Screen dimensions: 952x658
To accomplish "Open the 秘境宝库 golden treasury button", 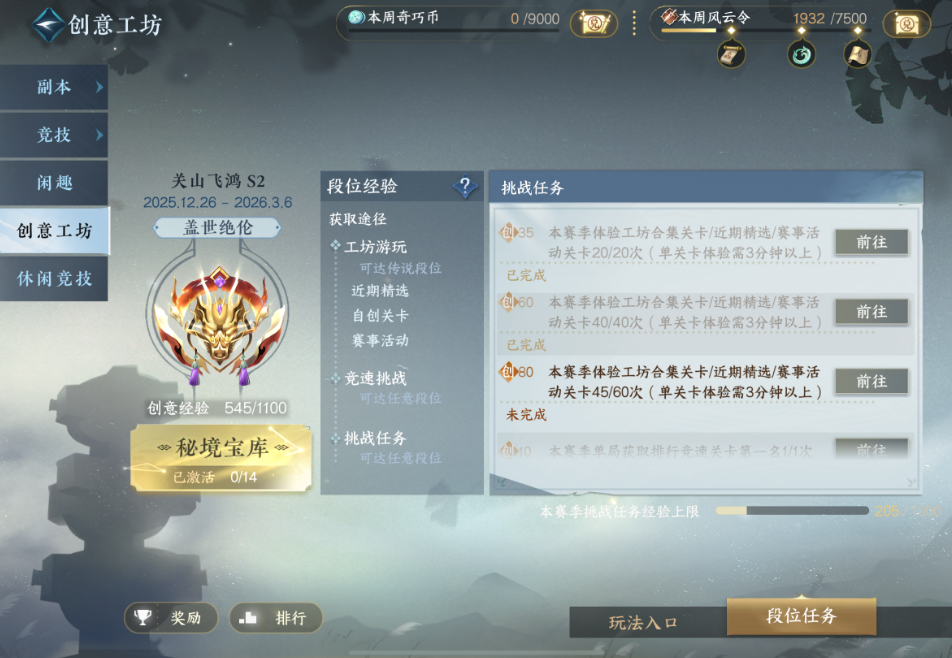I will tap(221, 458).
